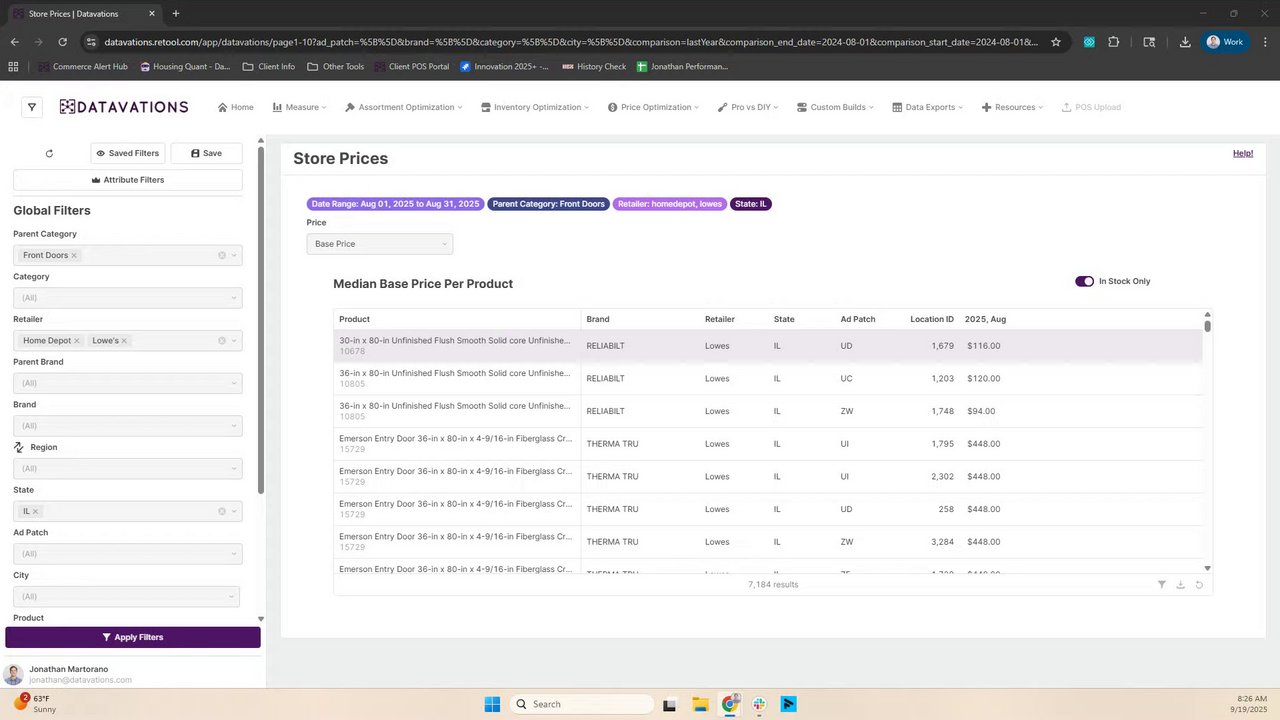
Task: Expand the Parent Category dropdown arrow
Action: (234, 255)
